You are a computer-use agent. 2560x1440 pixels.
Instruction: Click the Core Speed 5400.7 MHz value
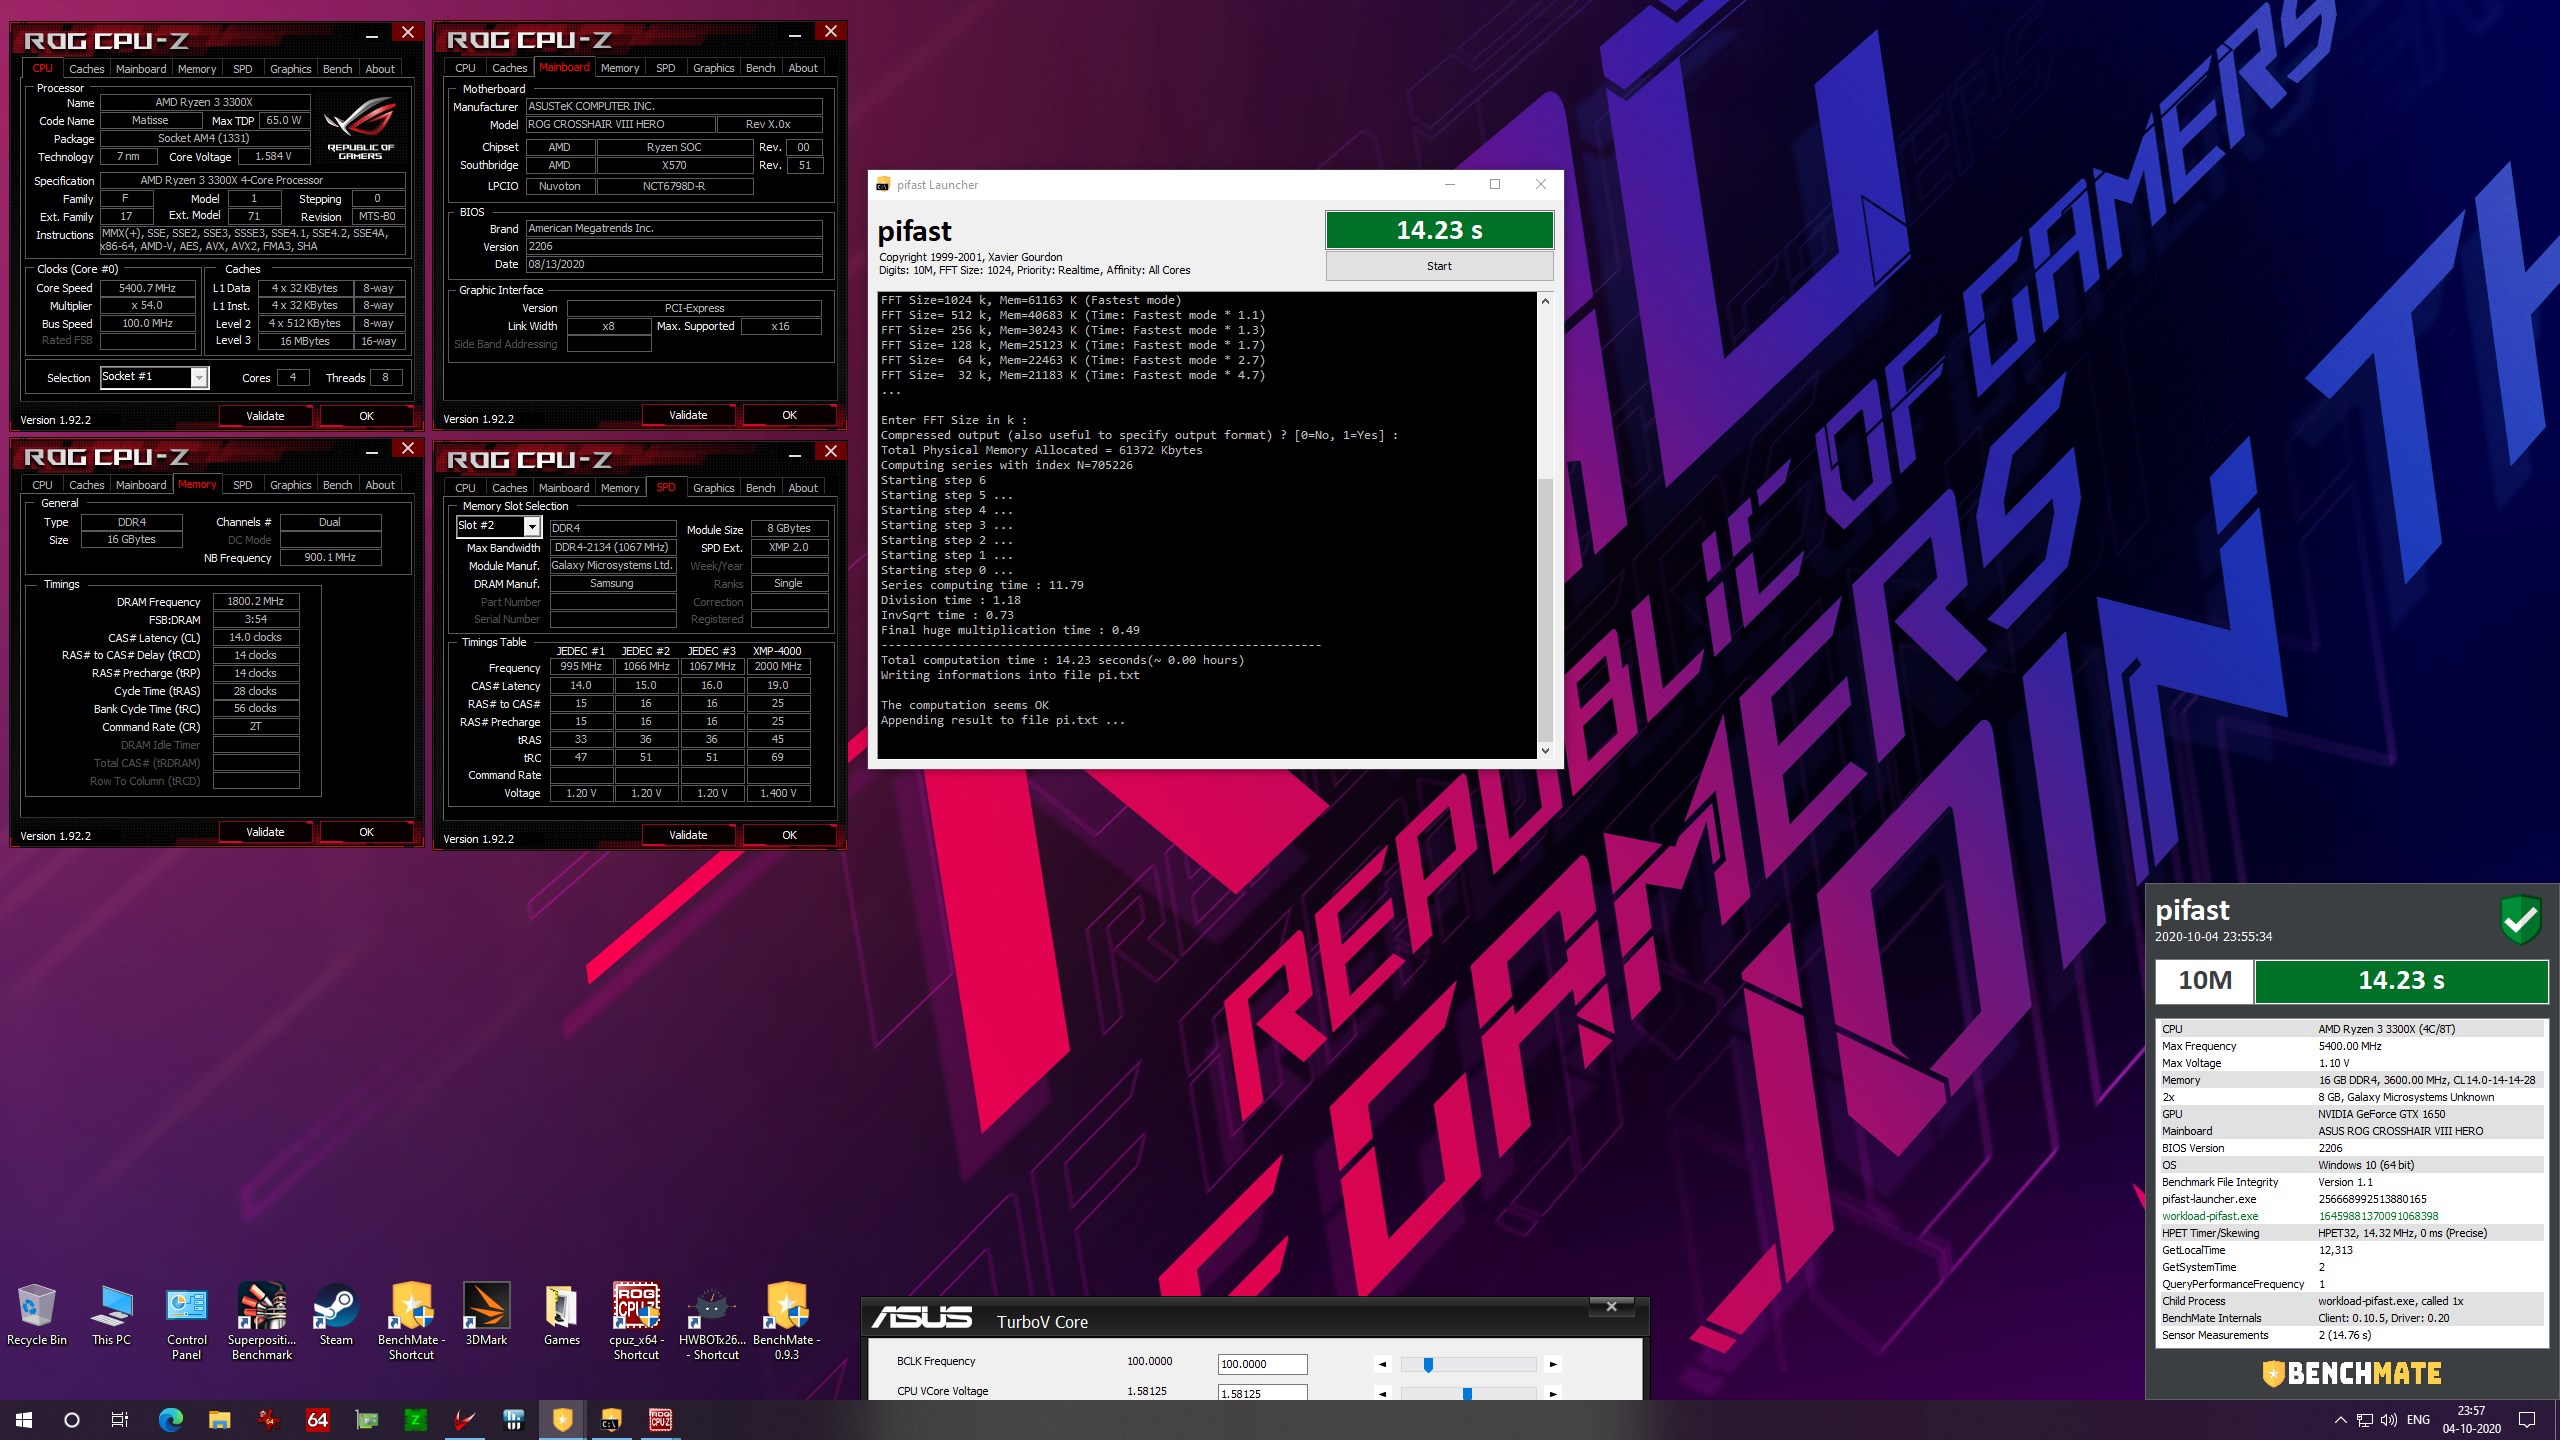[x=147, y=288]
